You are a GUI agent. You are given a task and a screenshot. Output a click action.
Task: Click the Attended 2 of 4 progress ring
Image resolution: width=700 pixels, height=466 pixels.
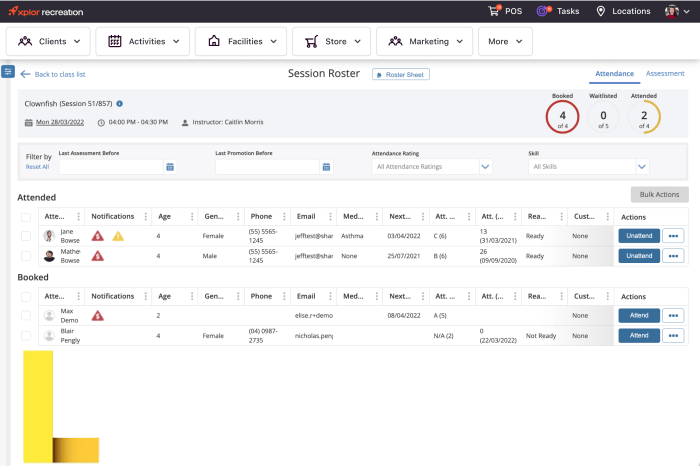click(x=644, y=117)
